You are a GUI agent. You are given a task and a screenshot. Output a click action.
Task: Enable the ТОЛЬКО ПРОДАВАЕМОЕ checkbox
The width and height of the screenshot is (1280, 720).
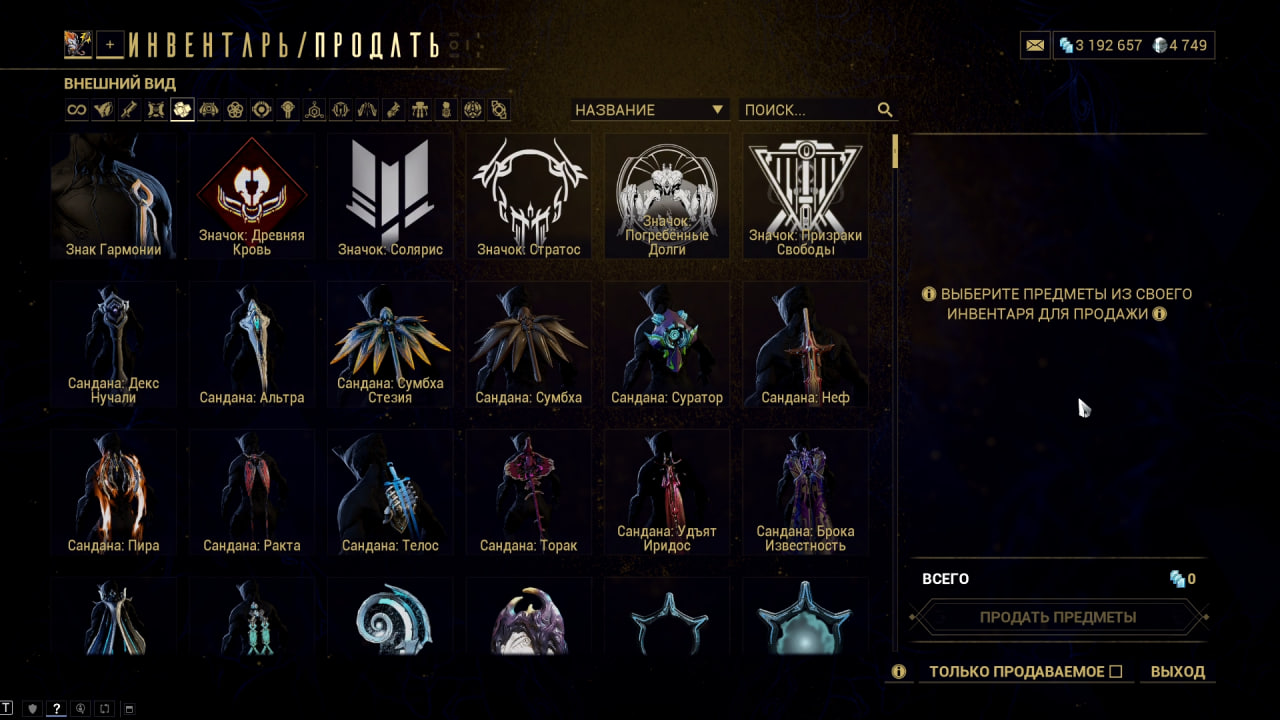click(x=1116, y=672)
